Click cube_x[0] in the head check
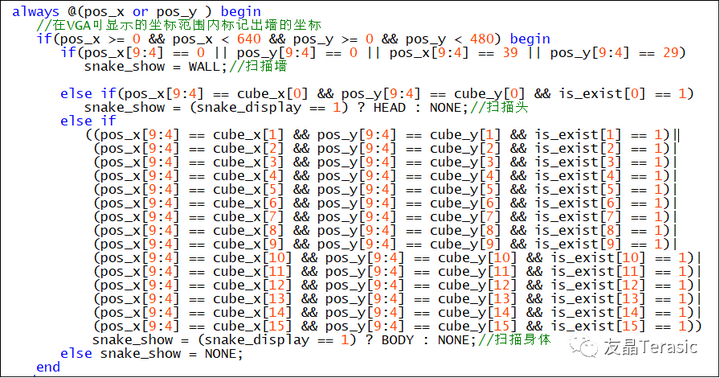720x378 pixels. pyautogui.click(x=273, y=94)
